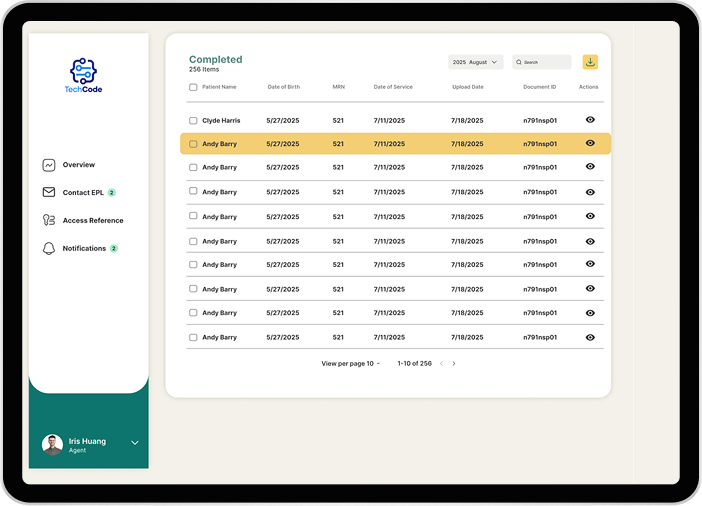702x506 pixels.
Task: Sort by the Patient Name column header
Action: pos(219,87)
